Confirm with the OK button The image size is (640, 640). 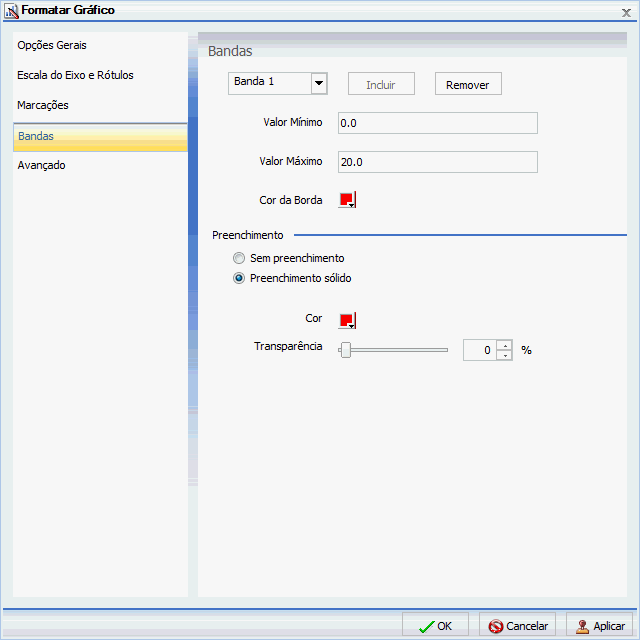[436, 626]
